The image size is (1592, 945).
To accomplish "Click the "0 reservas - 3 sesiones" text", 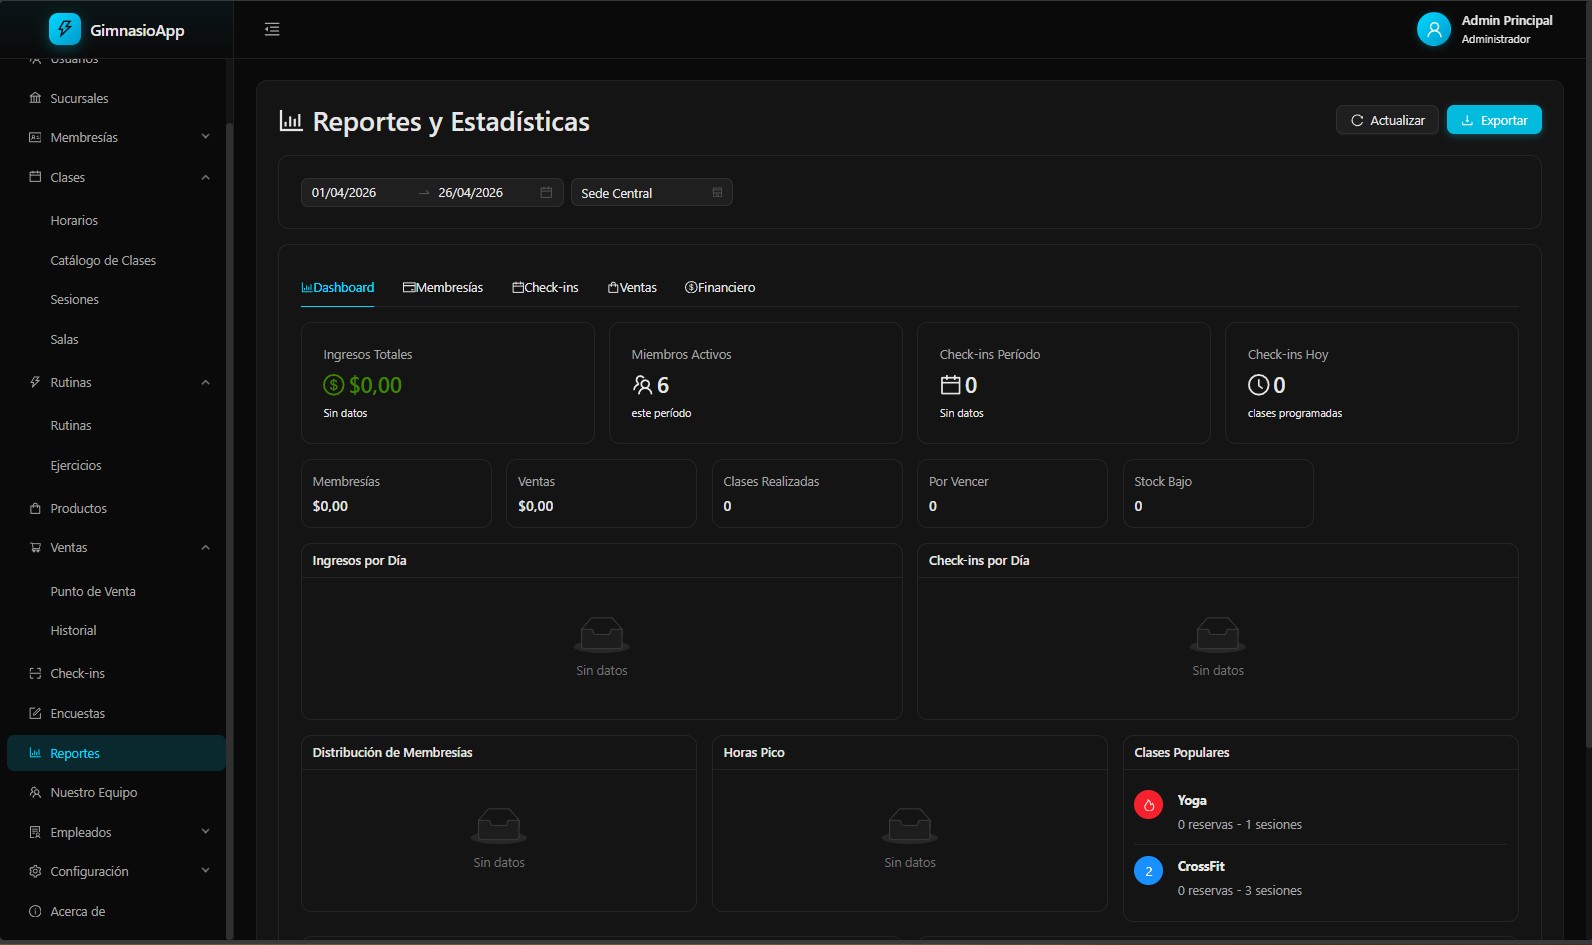I will pos(1239,890).
